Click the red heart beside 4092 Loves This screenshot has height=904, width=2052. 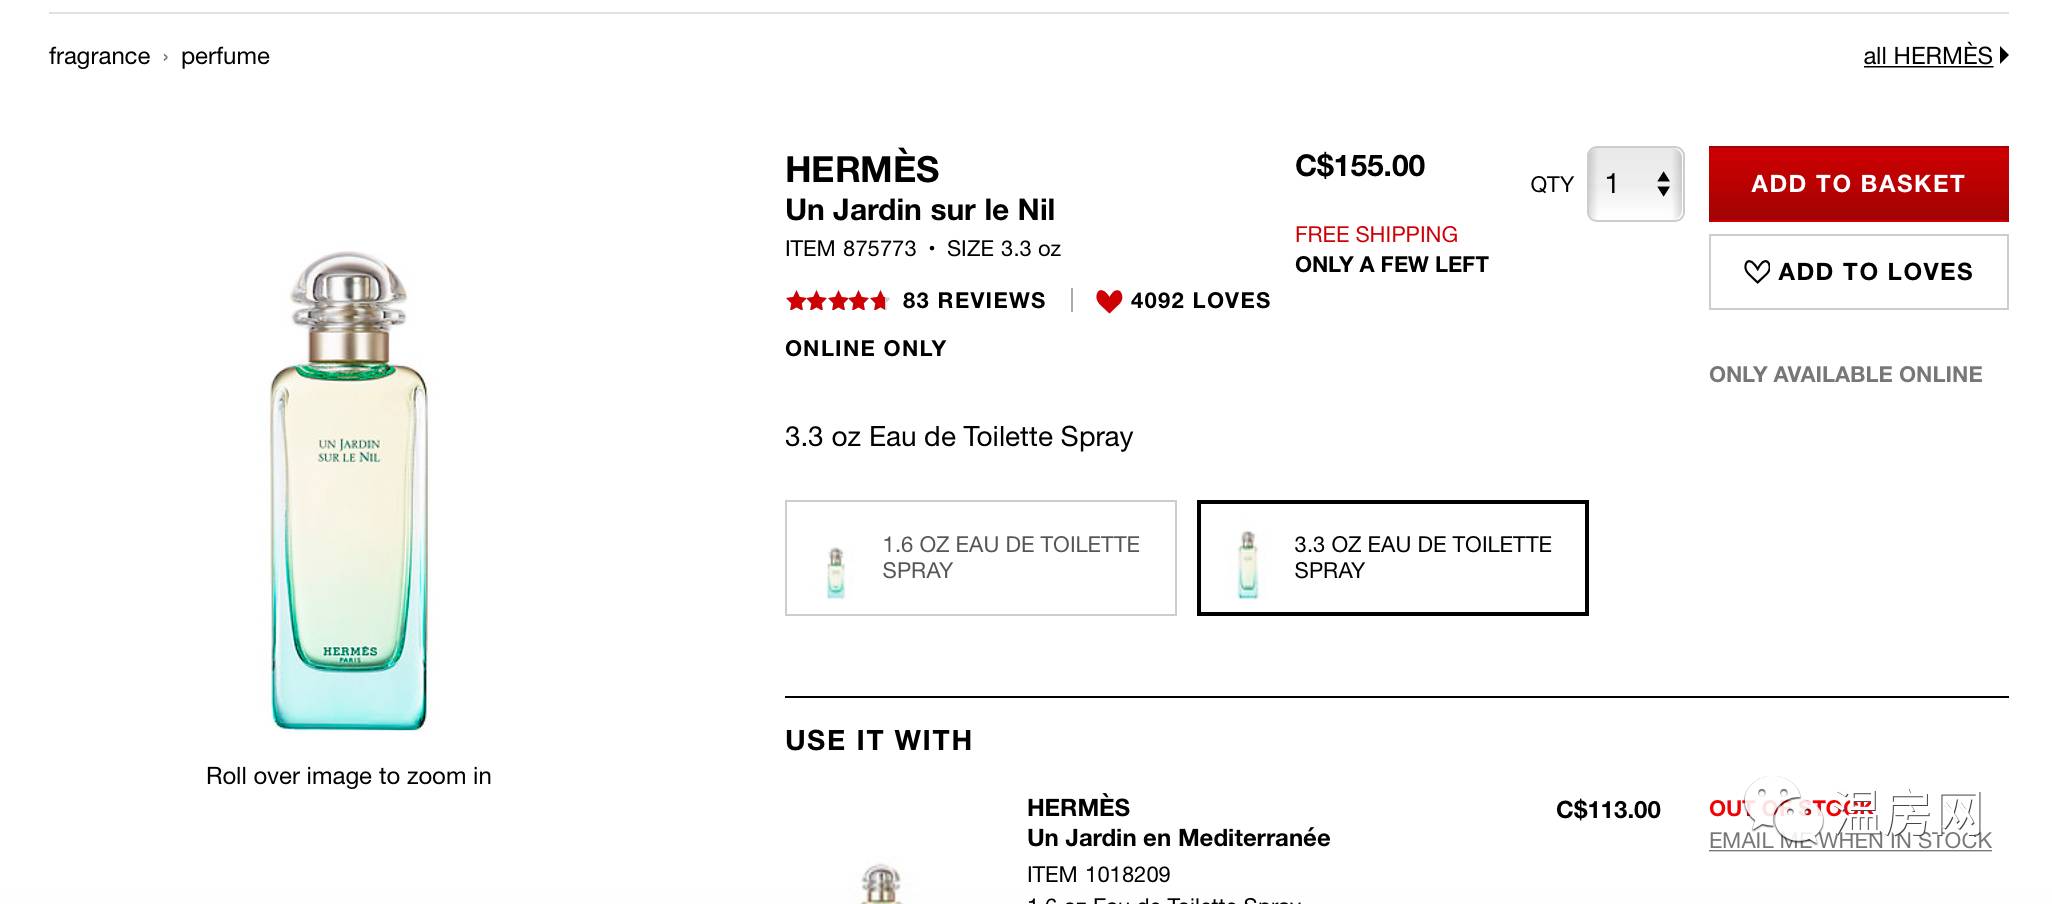(x=1108, y=301)
